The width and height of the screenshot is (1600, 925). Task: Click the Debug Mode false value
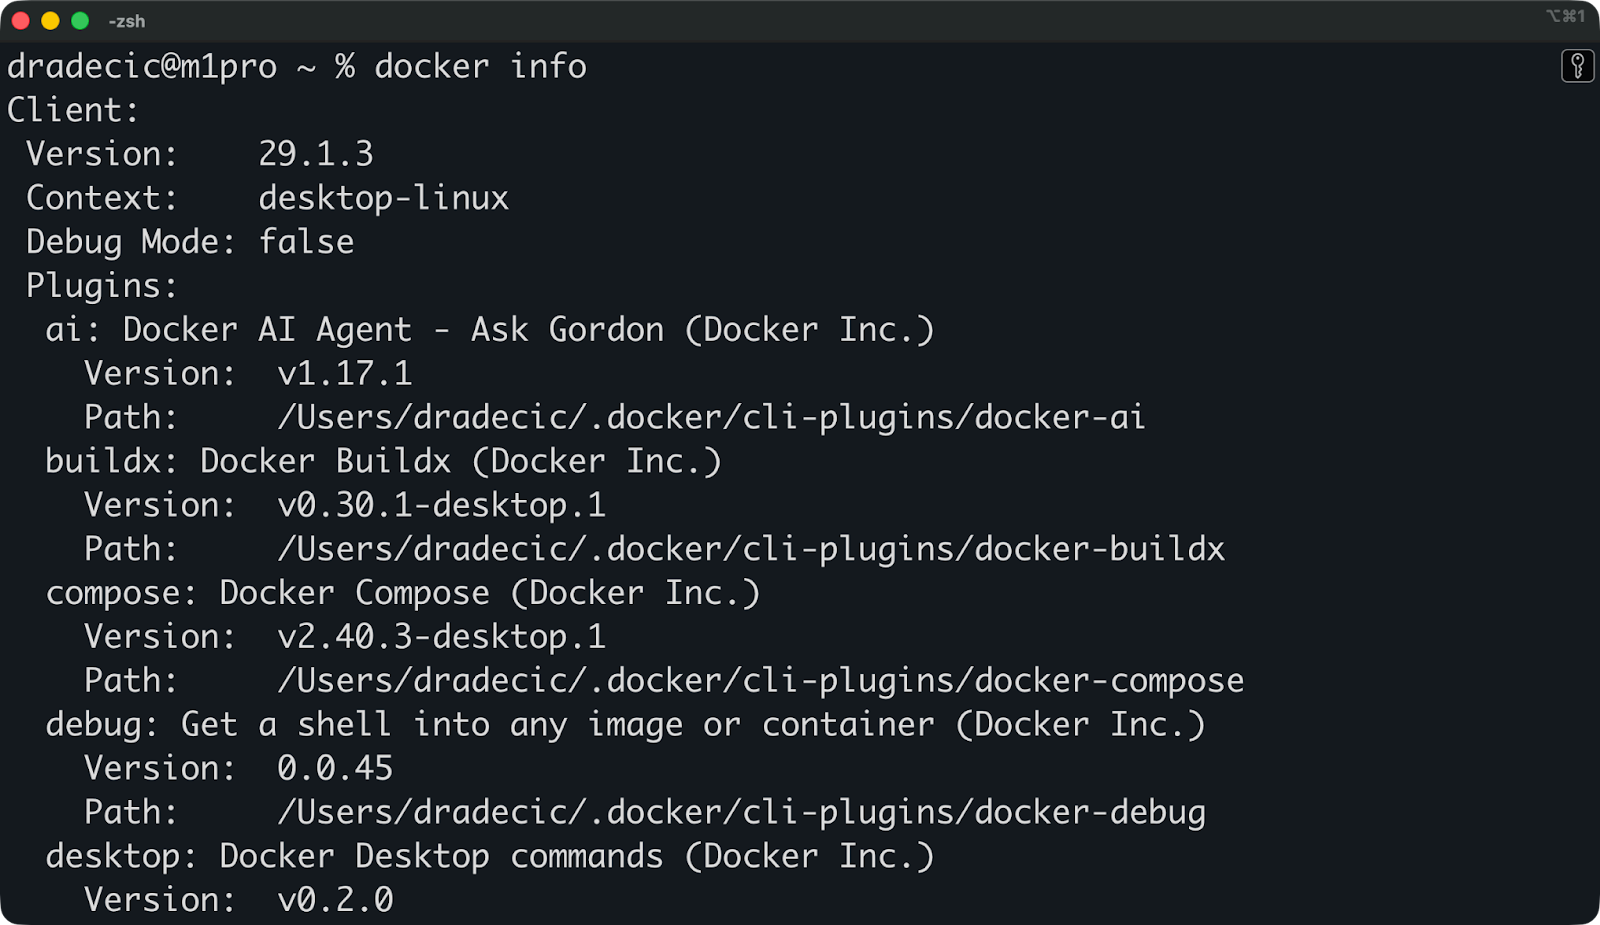click(x=306, y=241)
